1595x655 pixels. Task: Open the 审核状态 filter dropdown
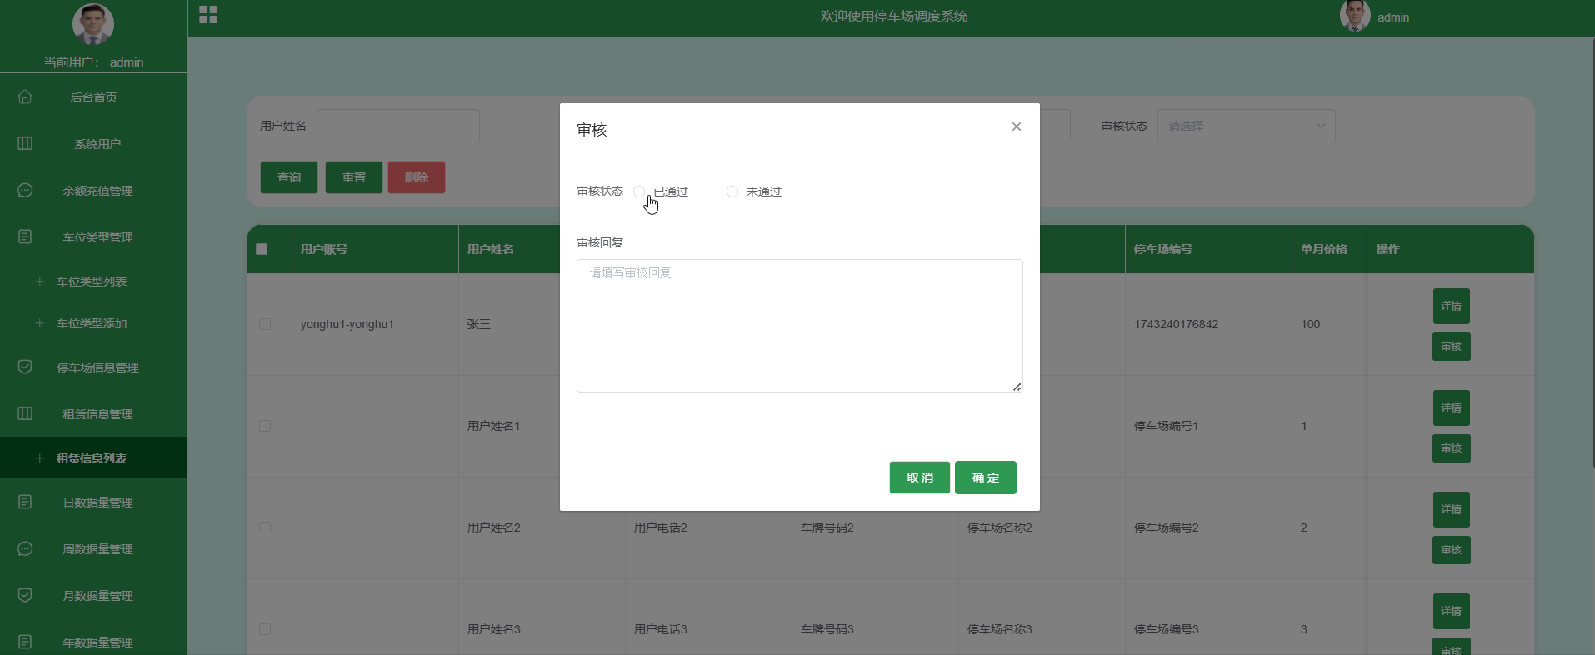tap(1246, 126)
